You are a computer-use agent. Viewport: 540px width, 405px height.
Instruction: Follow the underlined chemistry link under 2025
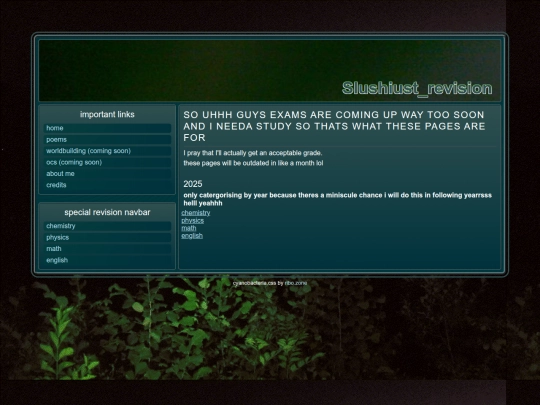click(x=196, y=213)
